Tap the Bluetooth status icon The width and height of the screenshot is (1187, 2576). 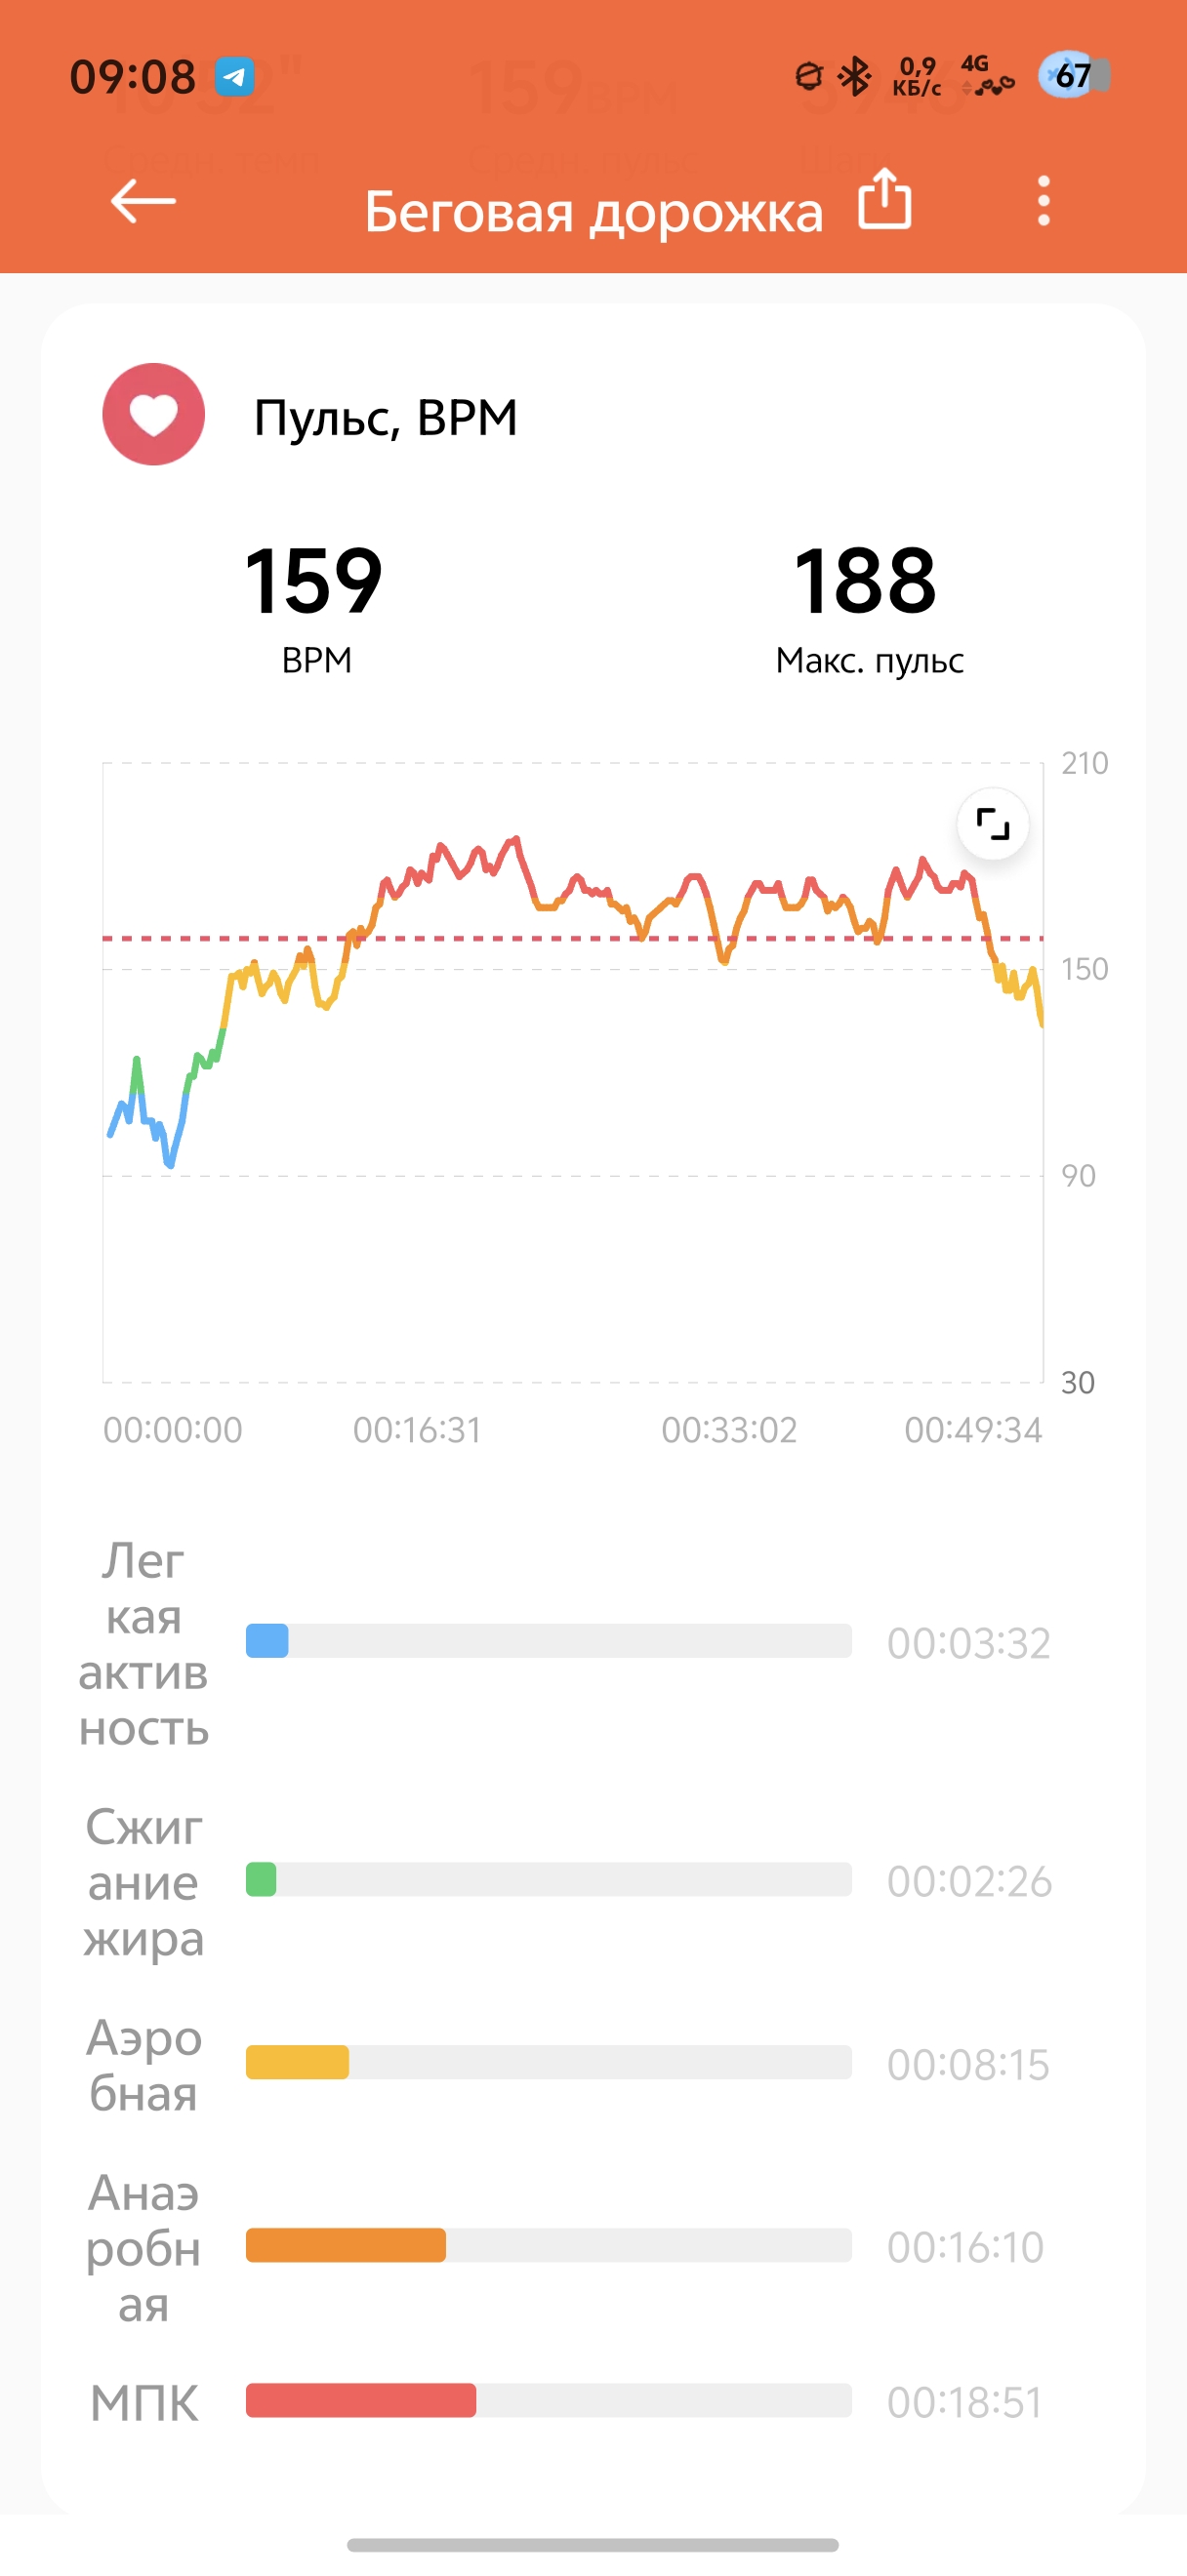pos(855,76)
